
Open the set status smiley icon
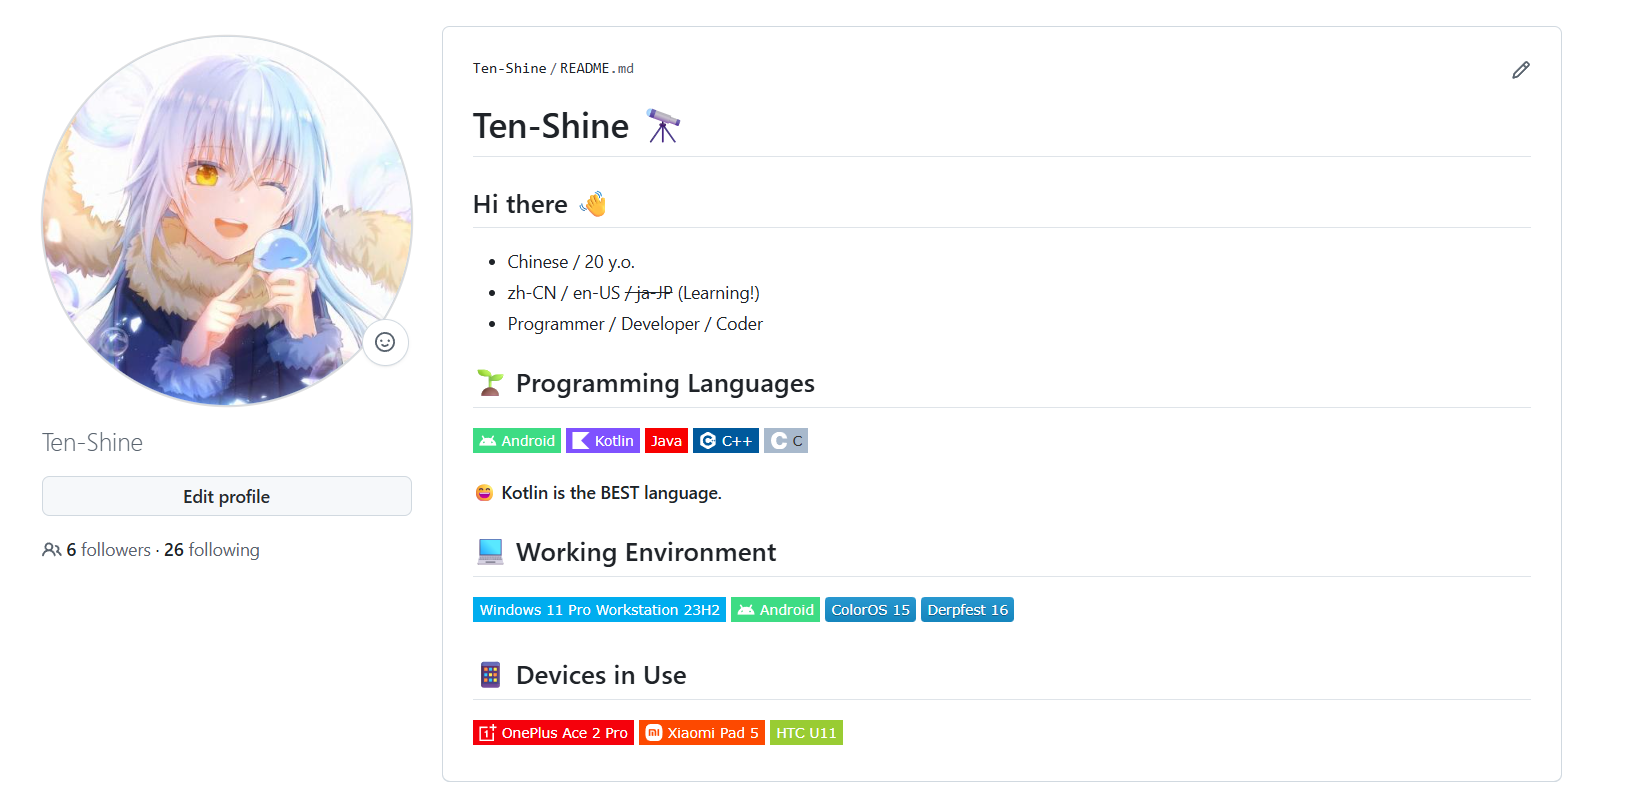(x=385, y=342)
